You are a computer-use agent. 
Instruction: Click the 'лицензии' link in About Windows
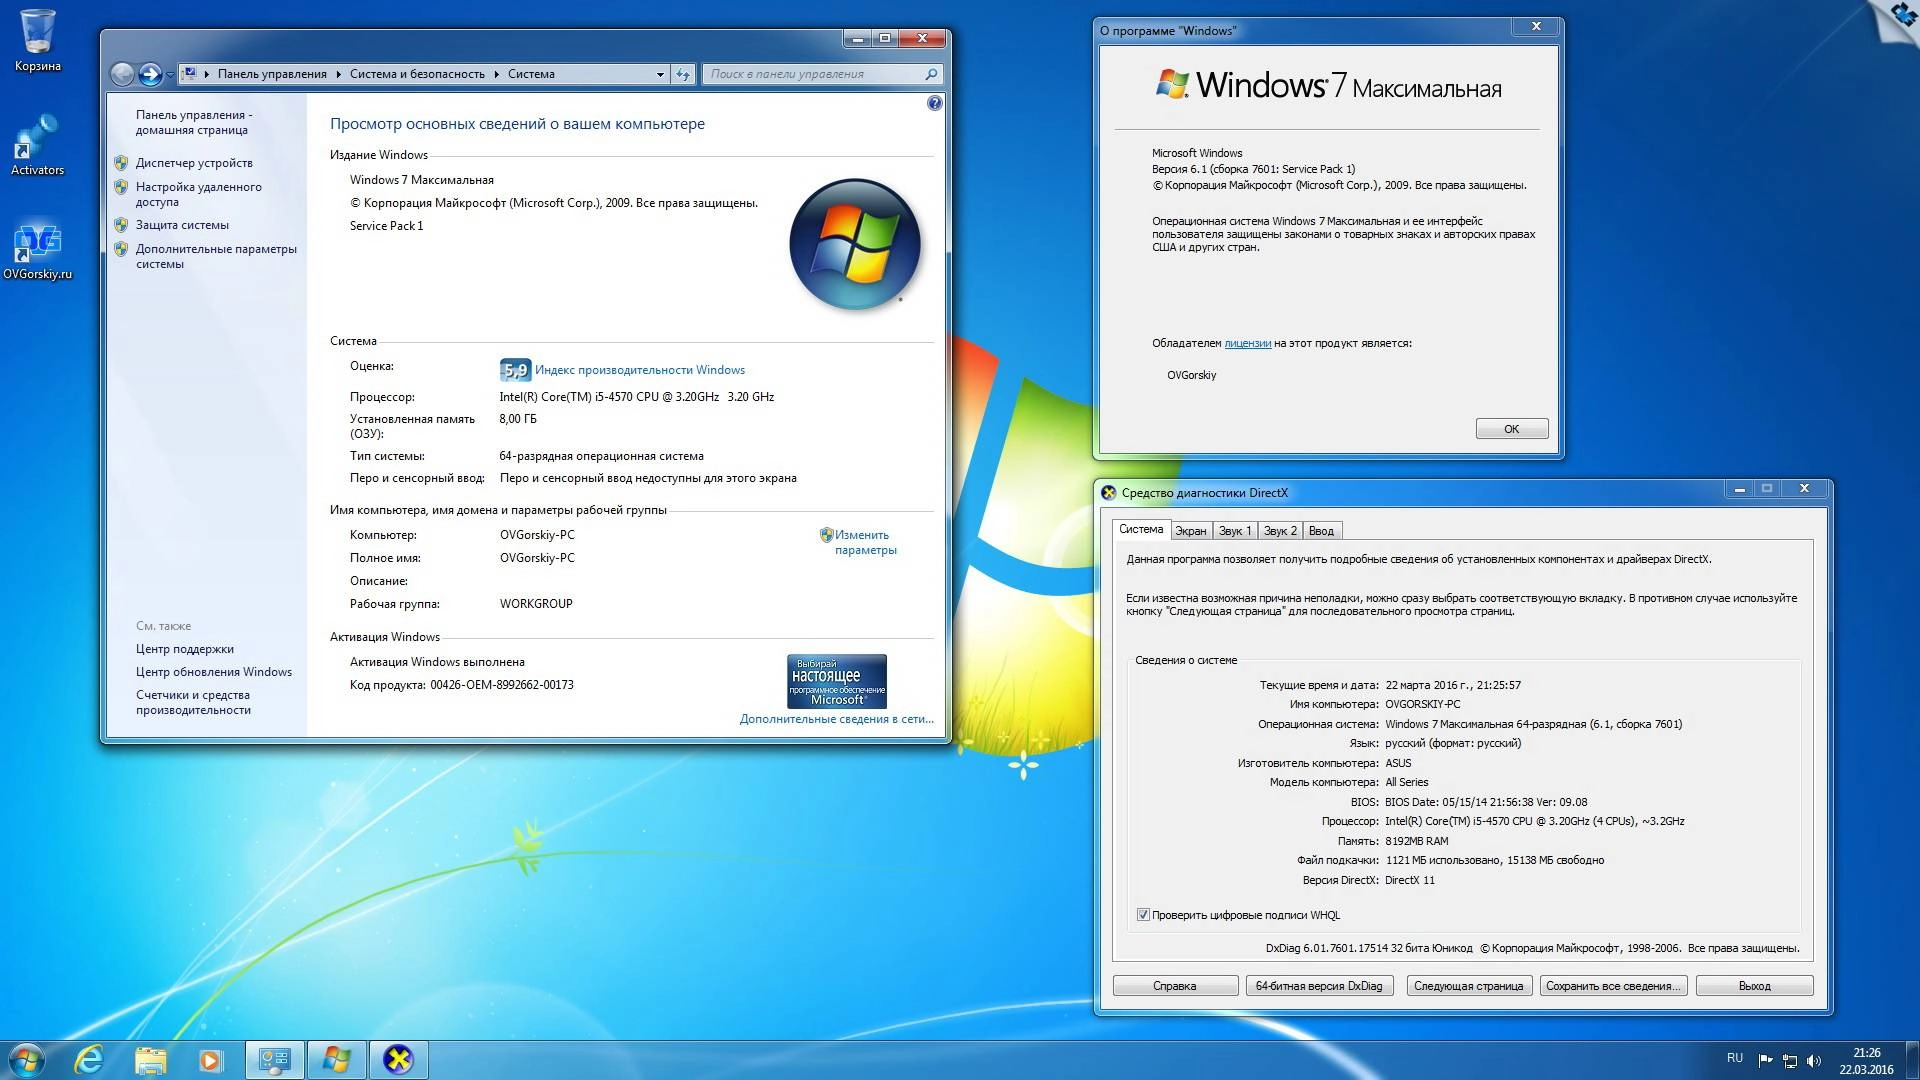(x=1247, y=343)
